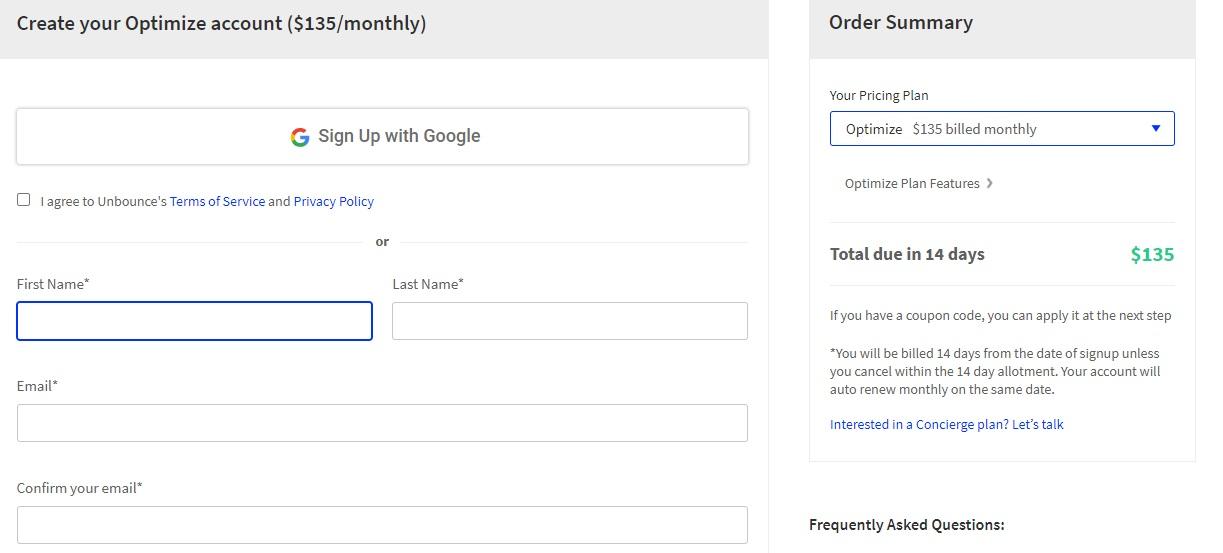Click the chevron beside Optimize Plan Features
The image size is (1223, 553).
click(x=989, y=183)
